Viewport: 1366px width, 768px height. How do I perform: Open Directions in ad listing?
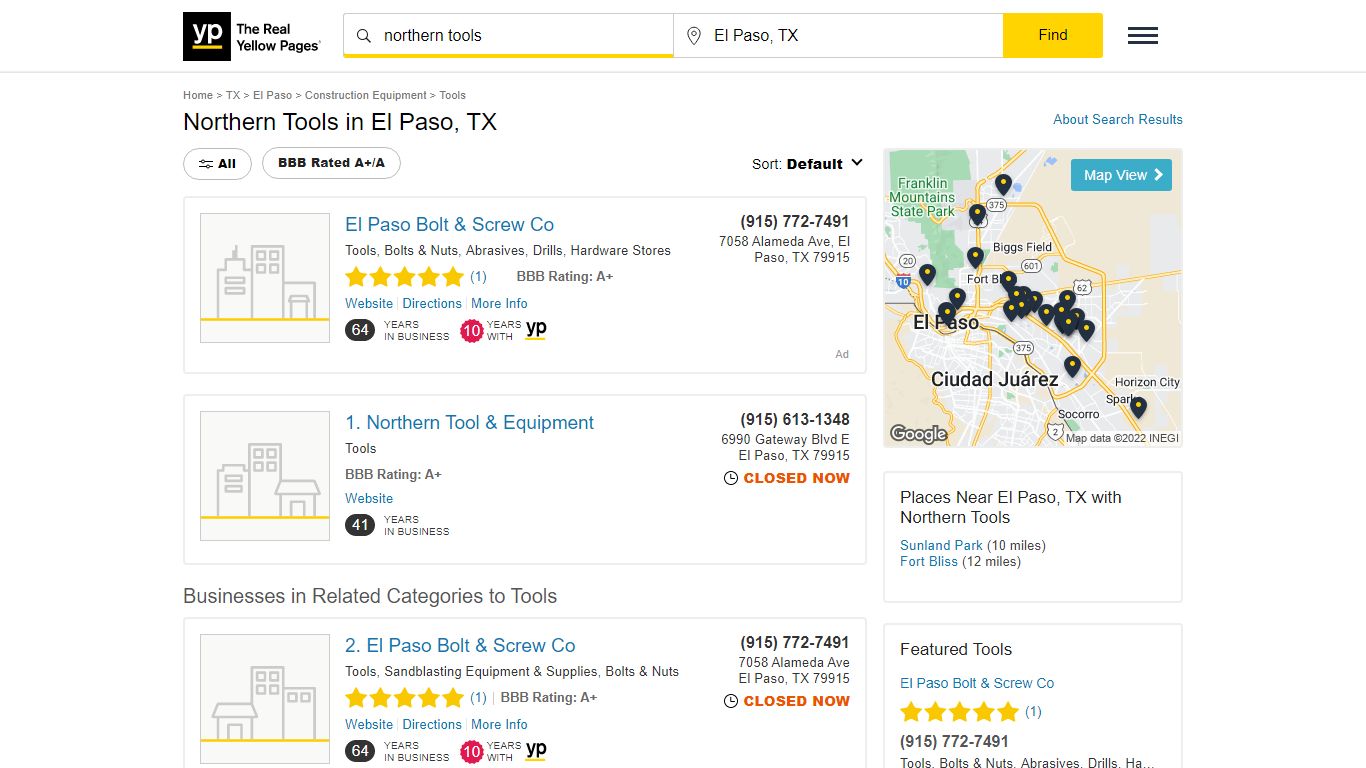click(x=432, y=303)
